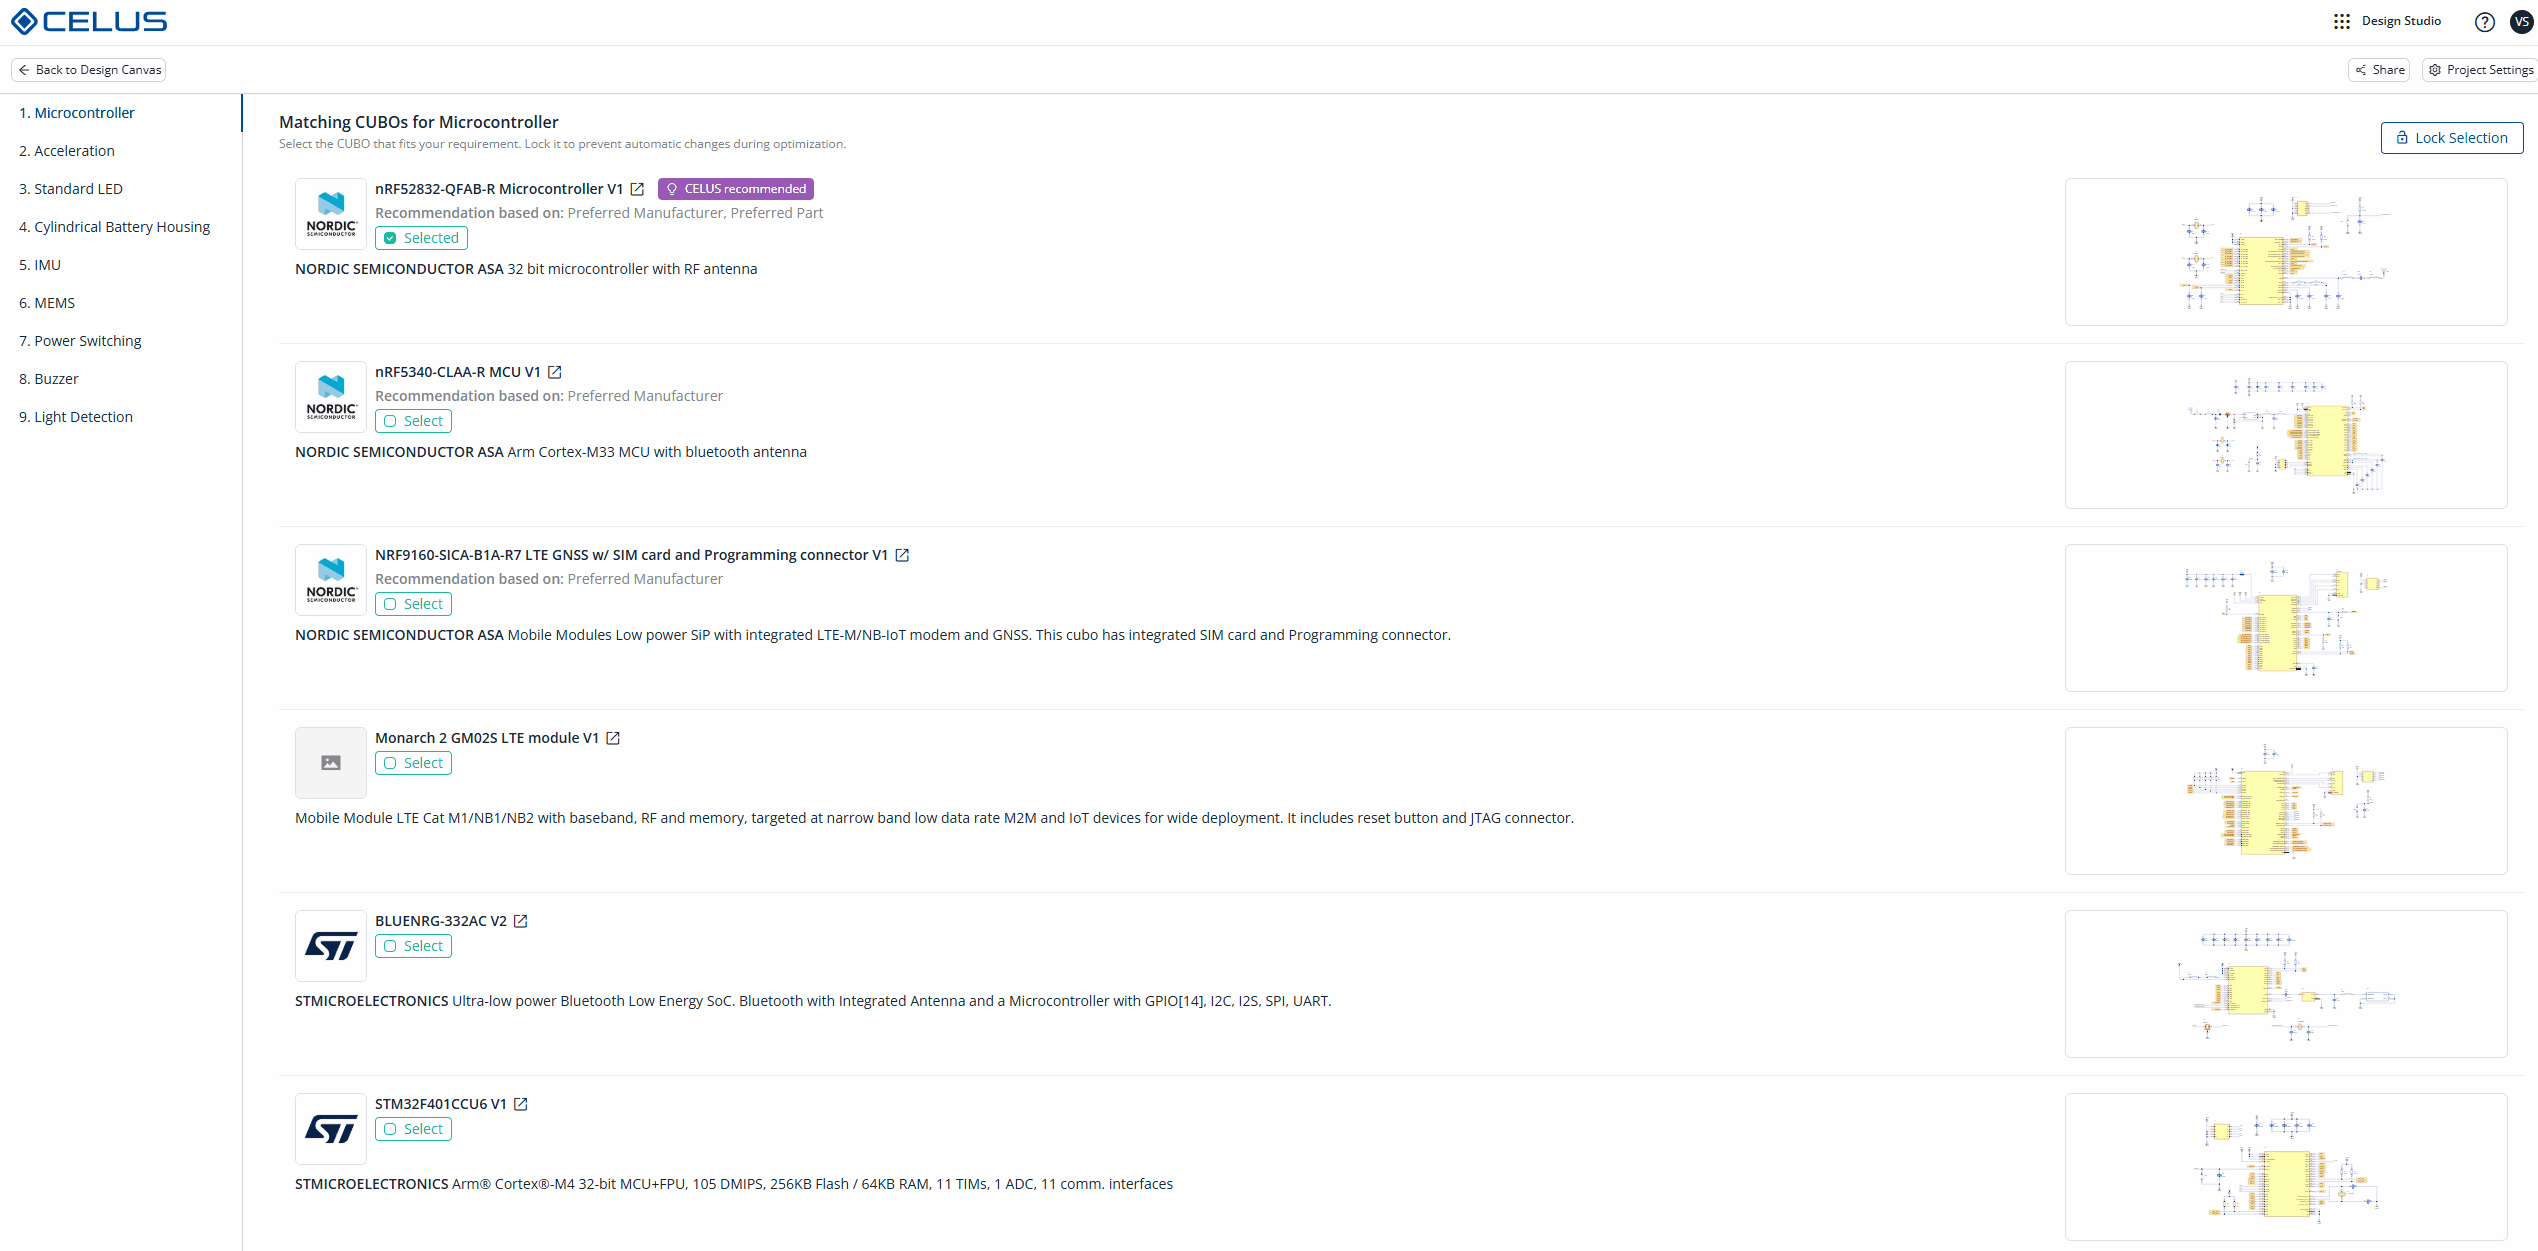Click the Nordic logo of nRF52832-QFAB-R
The width and height of the screenshot is (2538, 1251).
pos(331,214)
